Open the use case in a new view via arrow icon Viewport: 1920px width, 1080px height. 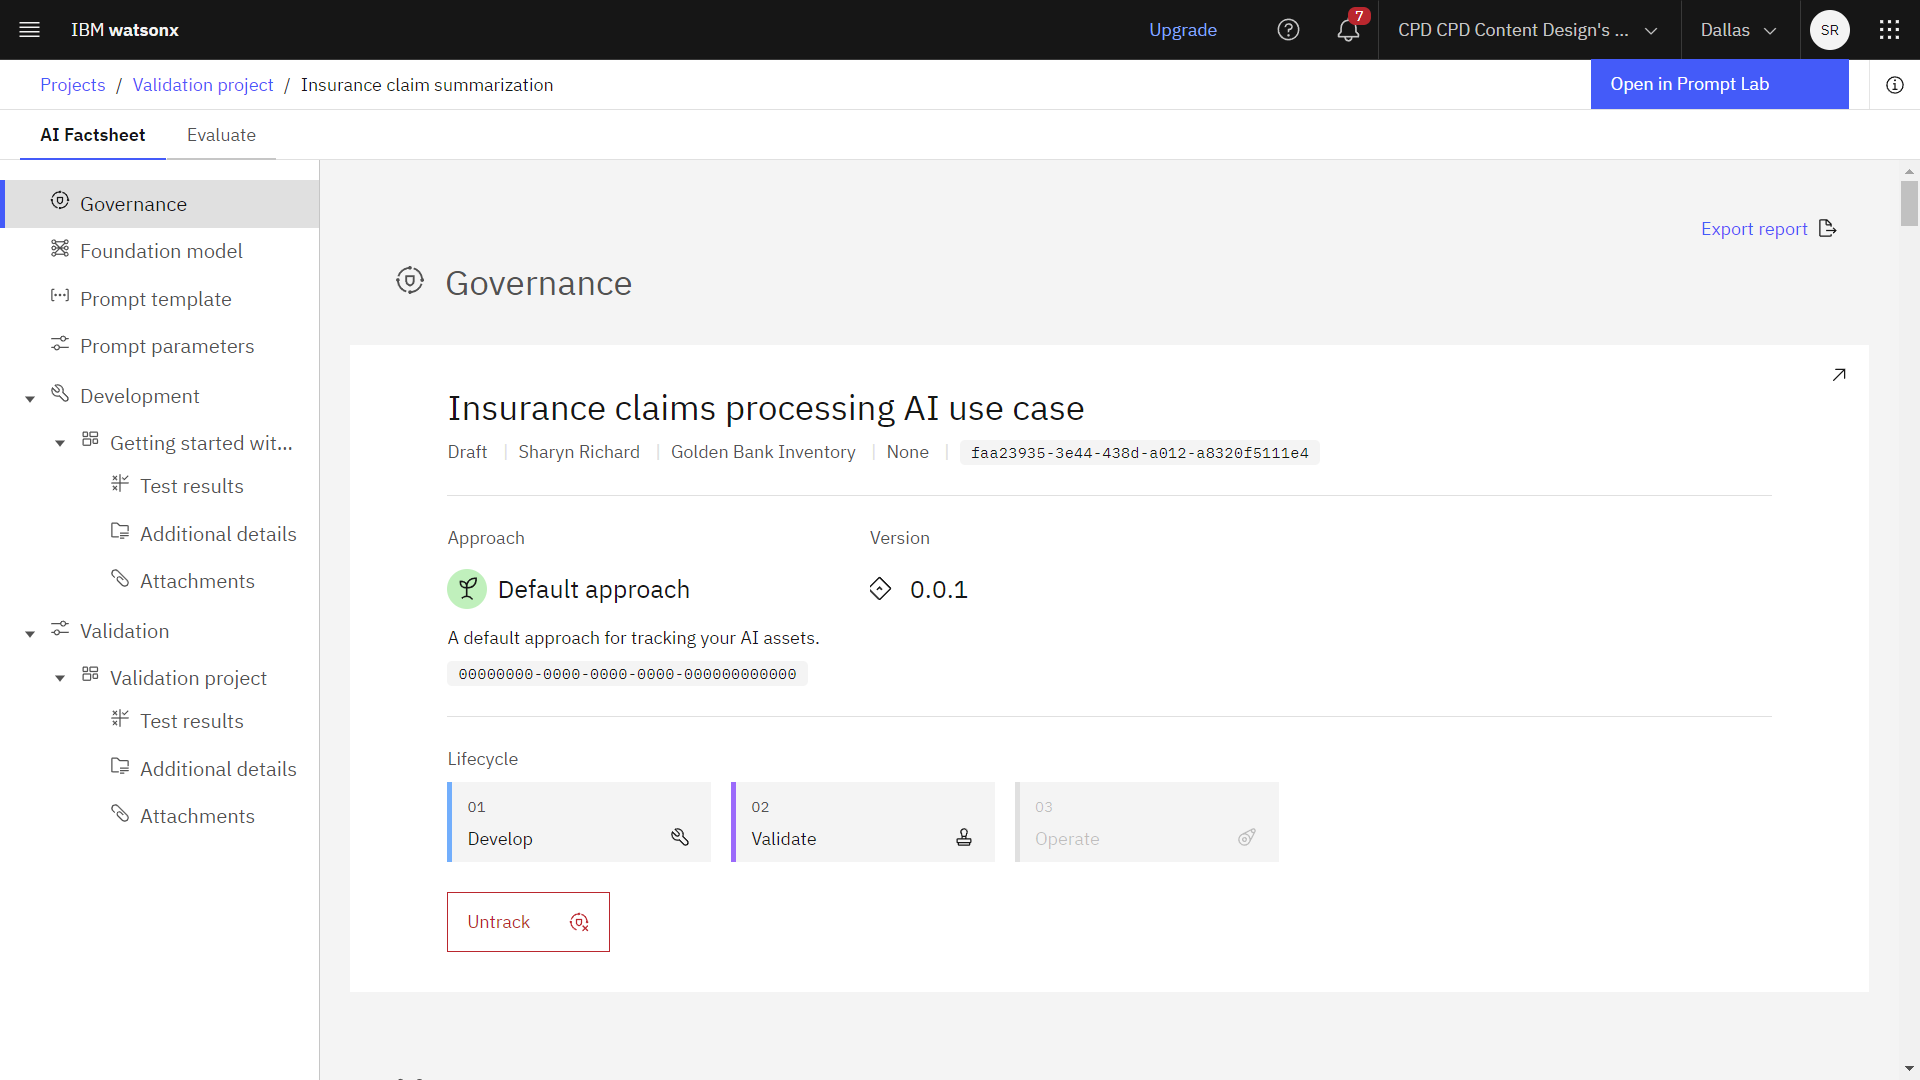coord(1838,375)
